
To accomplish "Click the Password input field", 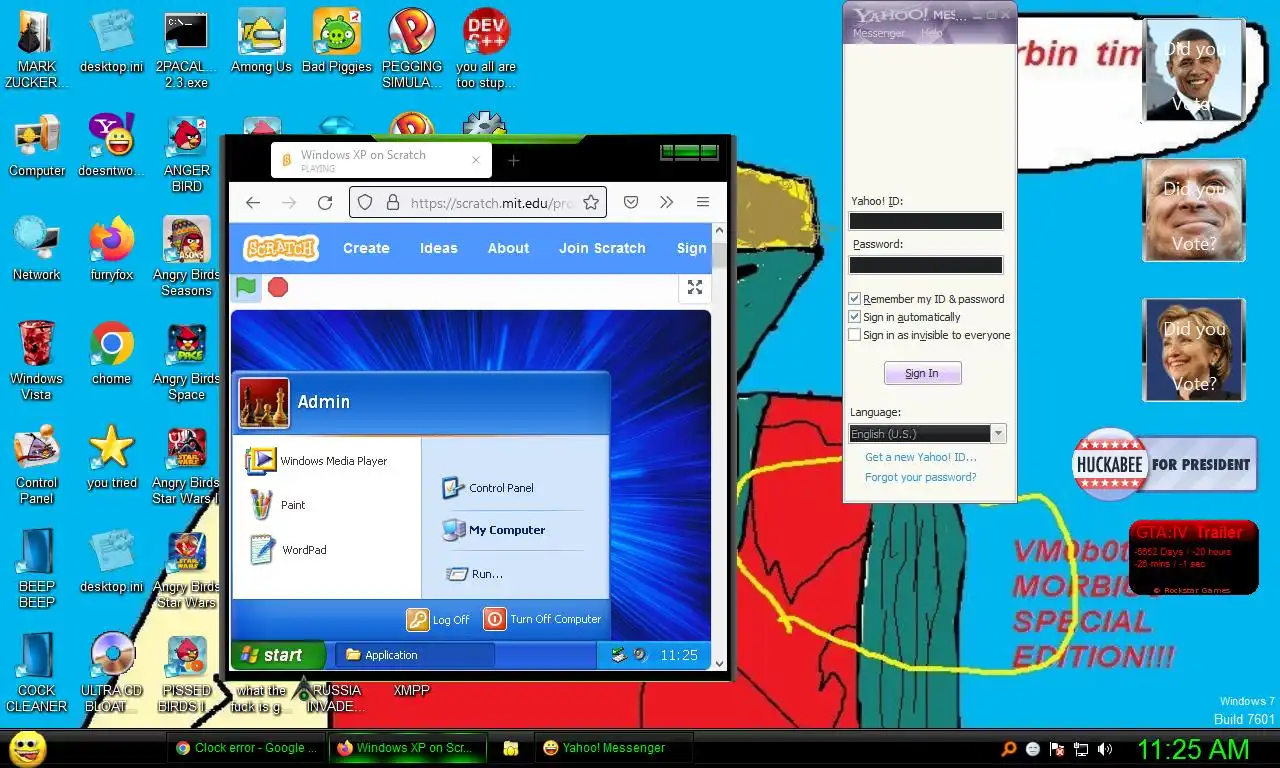I will (925, 265).
